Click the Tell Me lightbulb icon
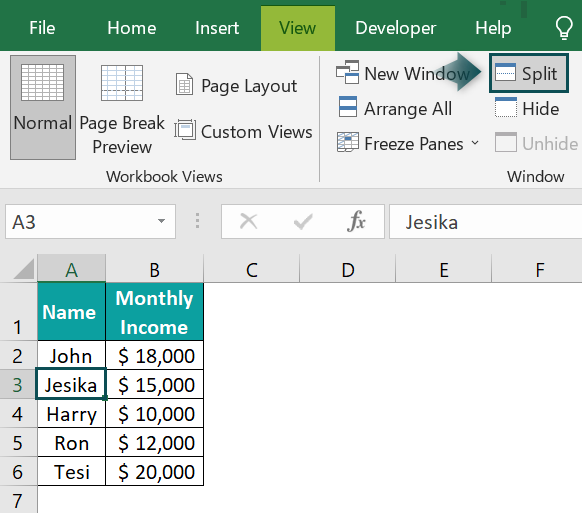This screenshot has width=582, height=513. 564,27
